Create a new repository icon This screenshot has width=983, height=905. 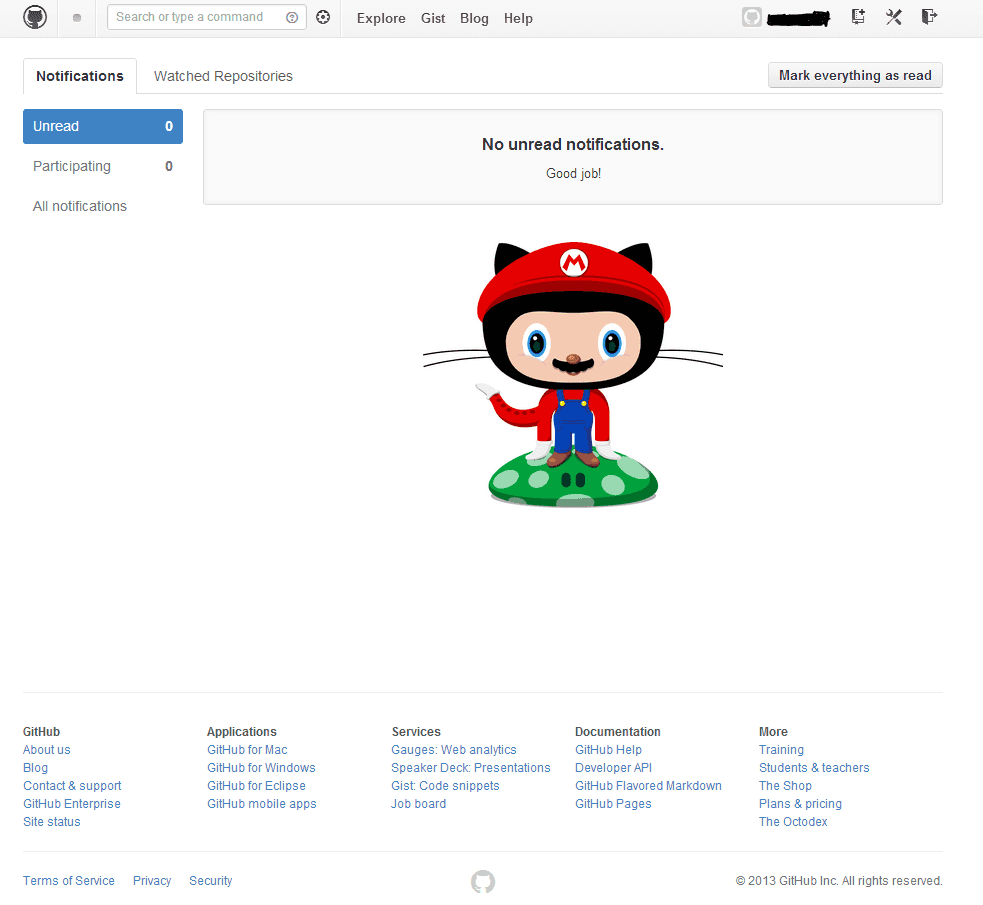point(858,17)
